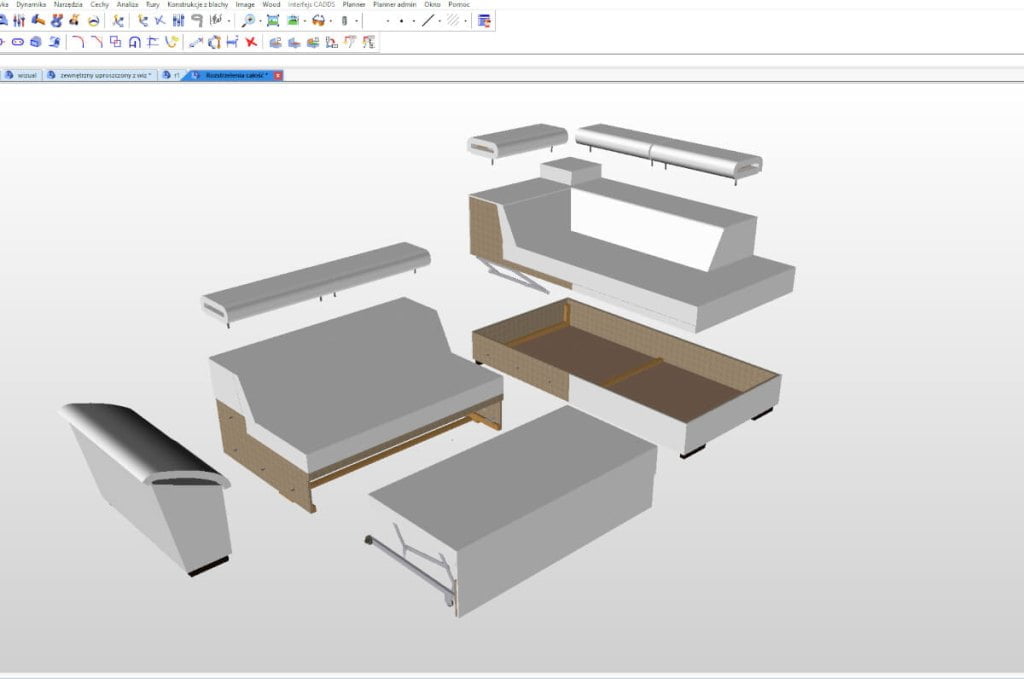Image resolution: width=1024 pixels, height=679 pixels.
Task: Open the dropdown next to the line style tool
Action: [439, 20]
